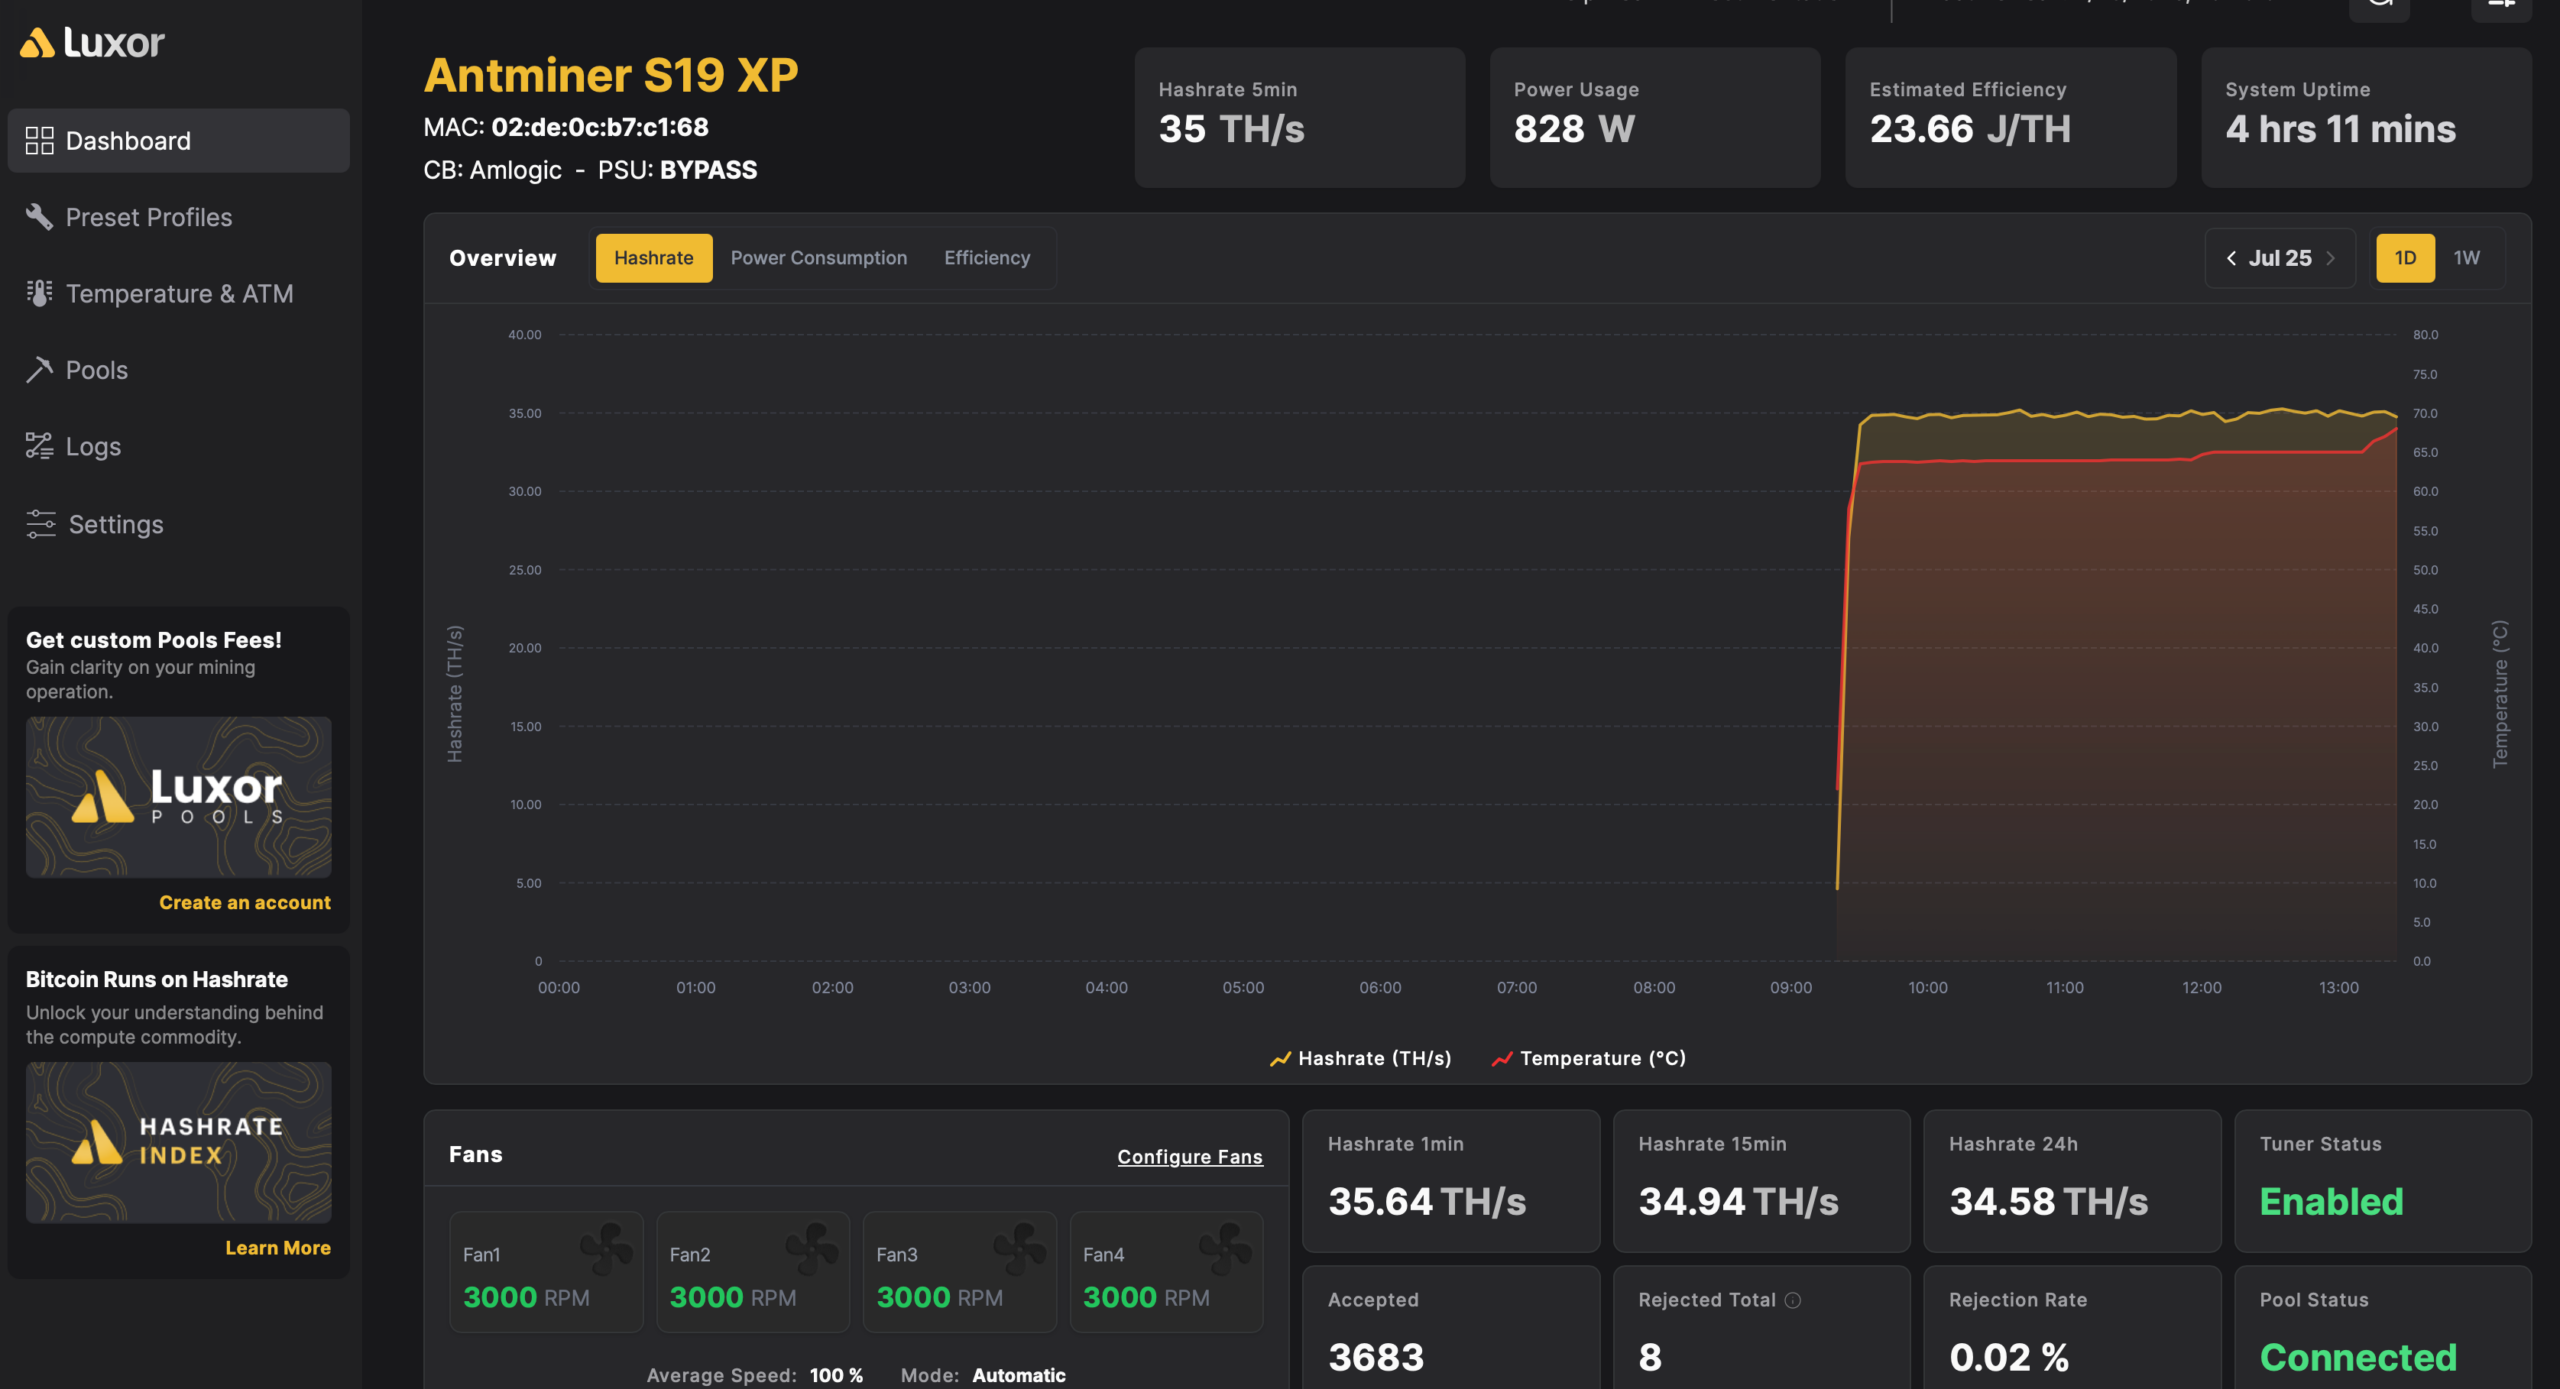Image resolution: width=2560 pixels, height=1389 pixels.
Task: Click the Rejection Rate 0.02 % value
Action: pos(2009,1357)
